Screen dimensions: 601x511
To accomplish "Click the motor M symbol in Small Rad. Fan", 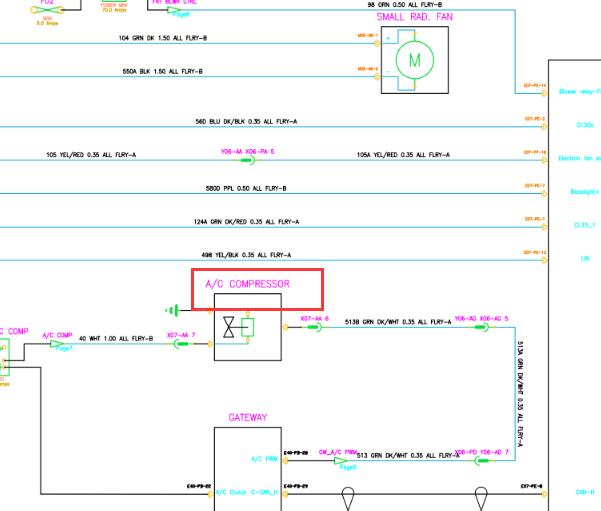I will click(415, 60).
